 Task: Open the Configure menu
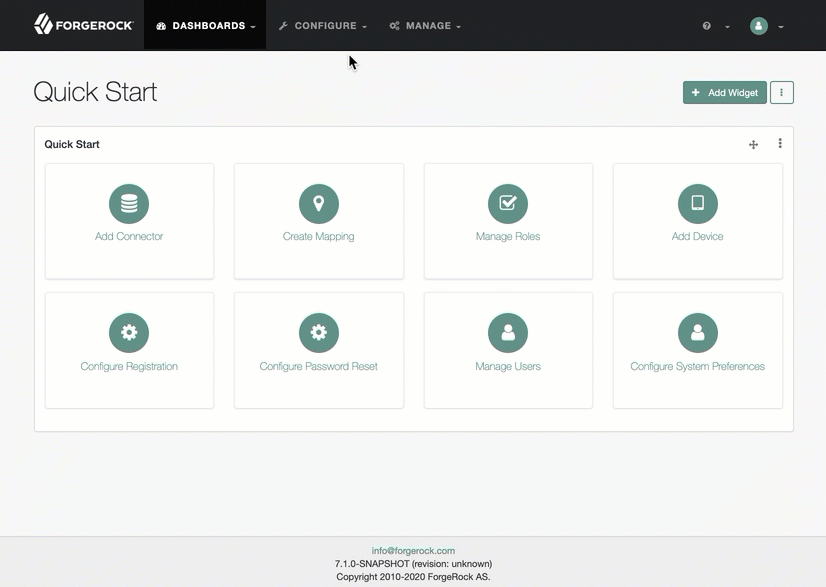[x=323, y=26]
